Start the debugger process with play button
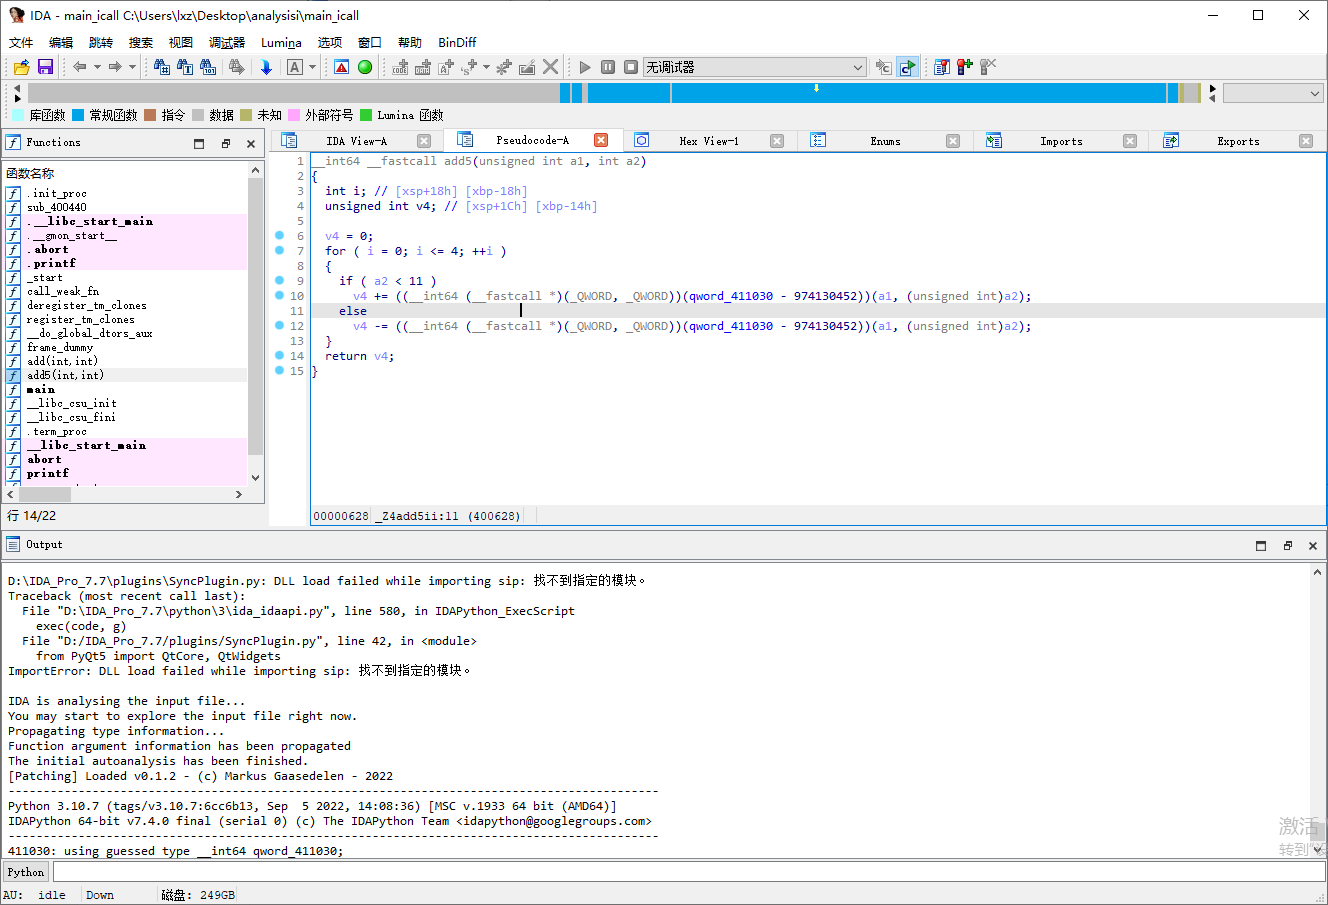This screenshot has height=905, width=1328. (x=585, y=67)
